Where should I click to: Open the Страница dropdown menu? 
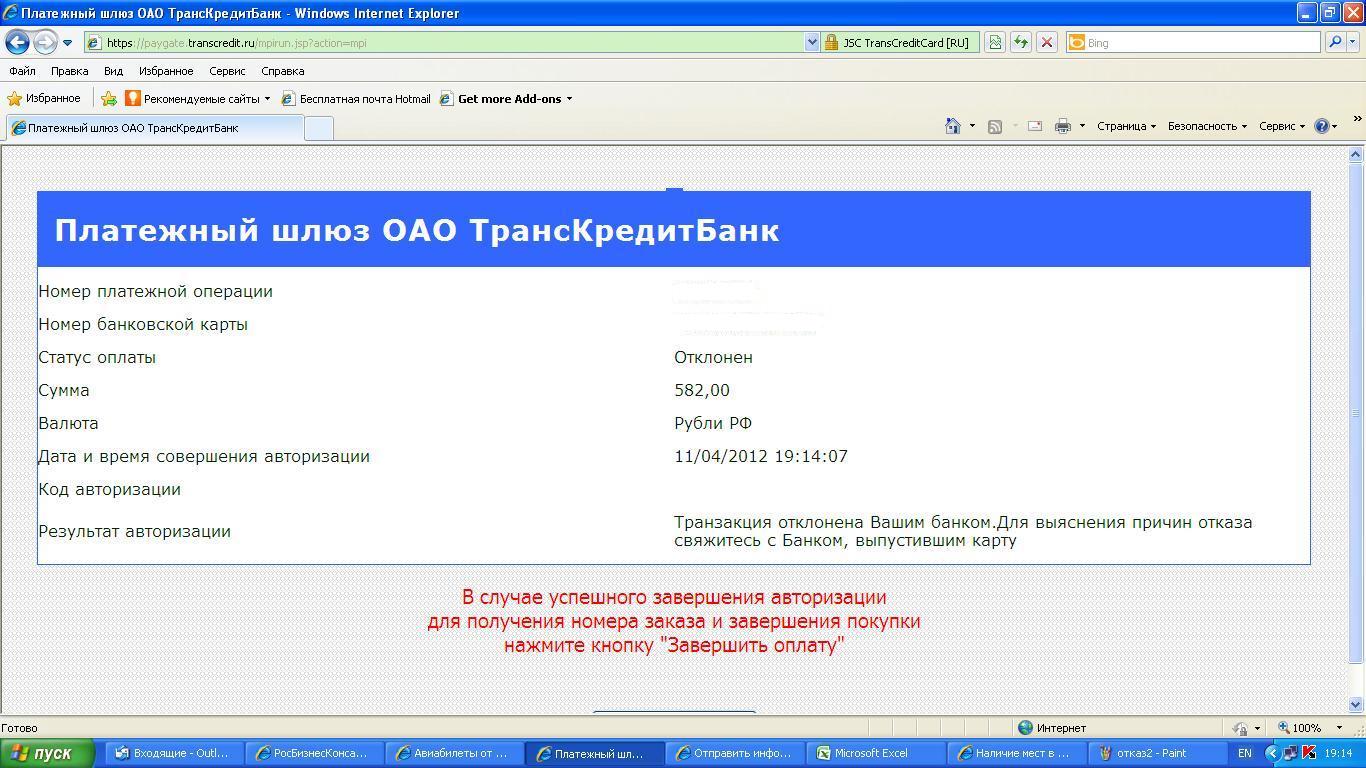tap(1126, 126)
